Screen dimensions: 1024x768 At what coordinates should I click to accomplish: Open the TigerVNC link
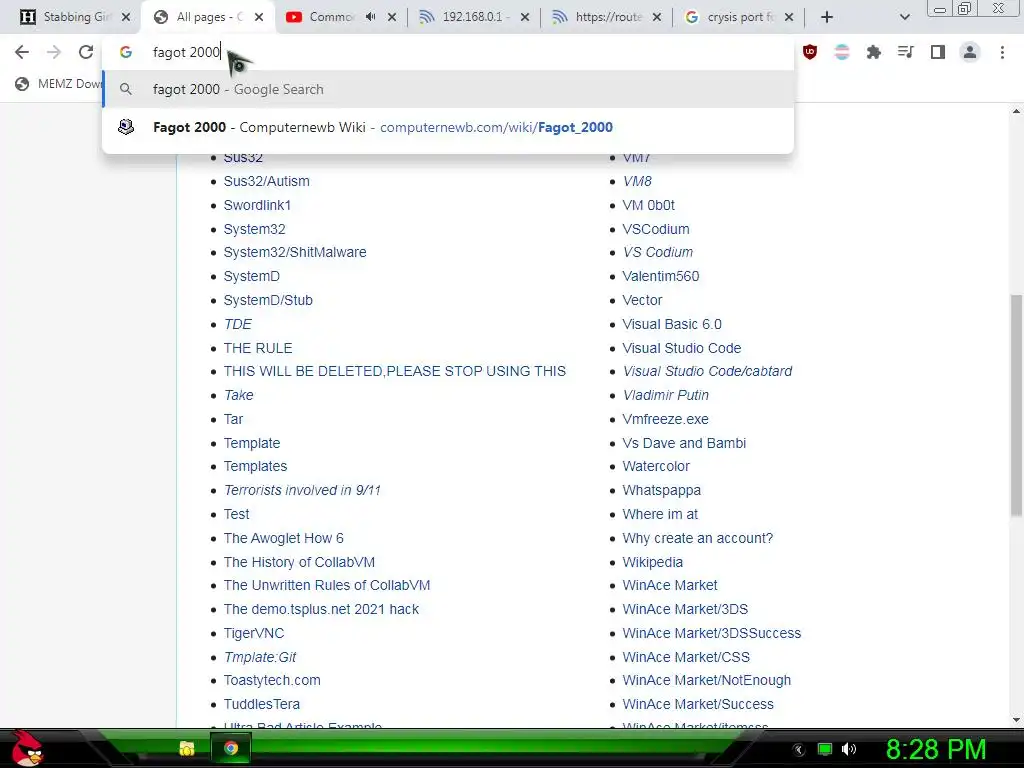253,633
